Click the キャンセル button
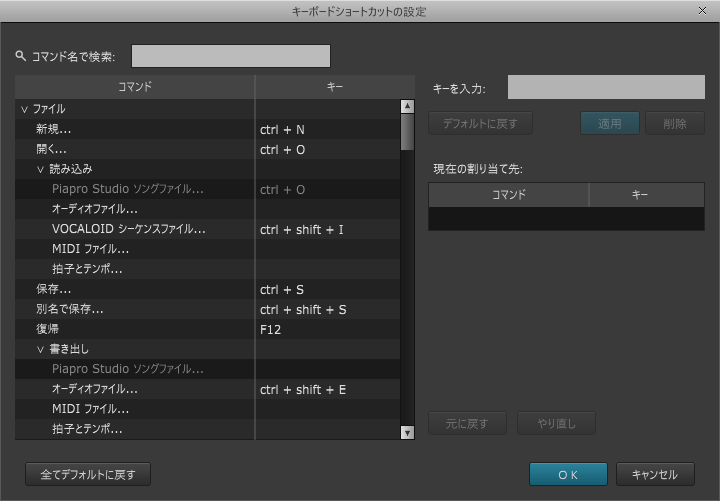Viewport: 720px width, 501px height. tap(655, 474)
